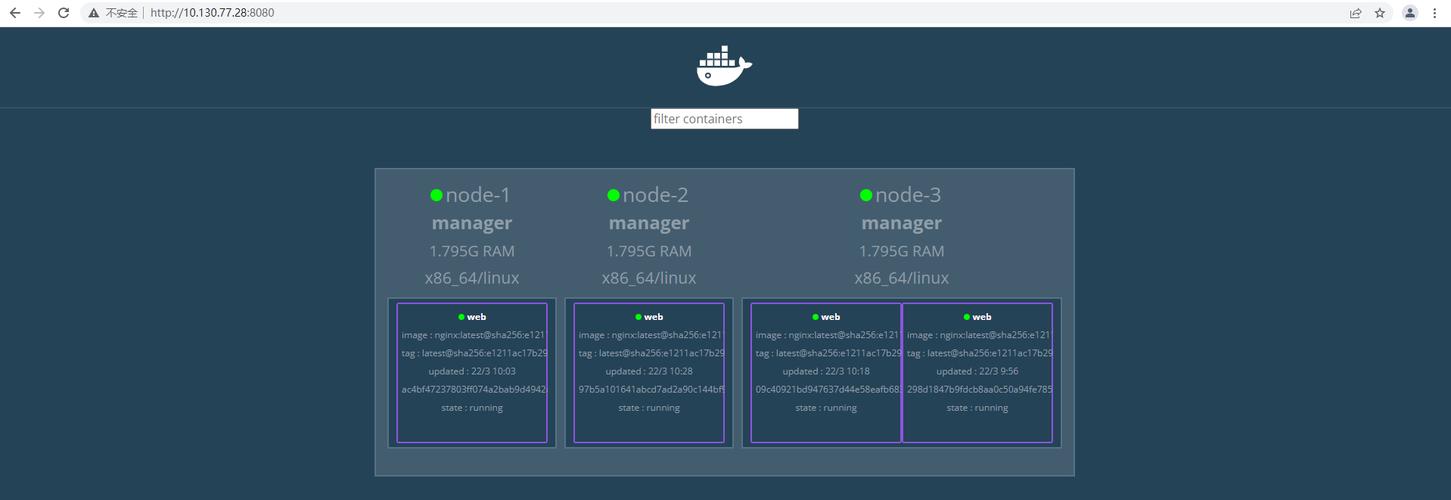This screenshot has width=1451, height=500.
Task: Focus the filter containers search box
Action: pos(724,119)
